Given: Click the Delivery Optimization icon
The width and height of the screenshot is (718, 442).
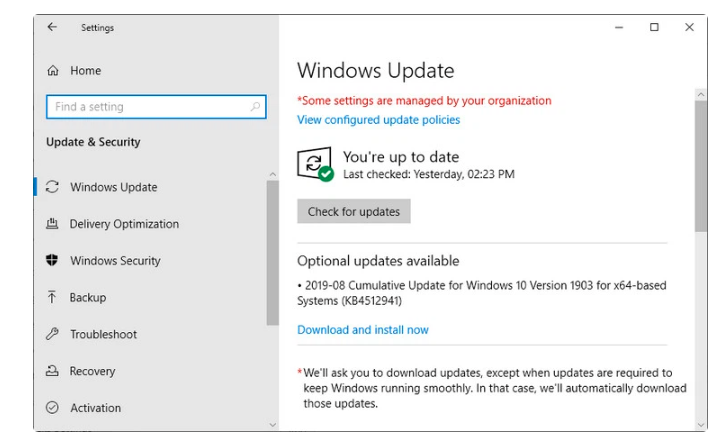Looking at the screenshot, I should 53,224.
